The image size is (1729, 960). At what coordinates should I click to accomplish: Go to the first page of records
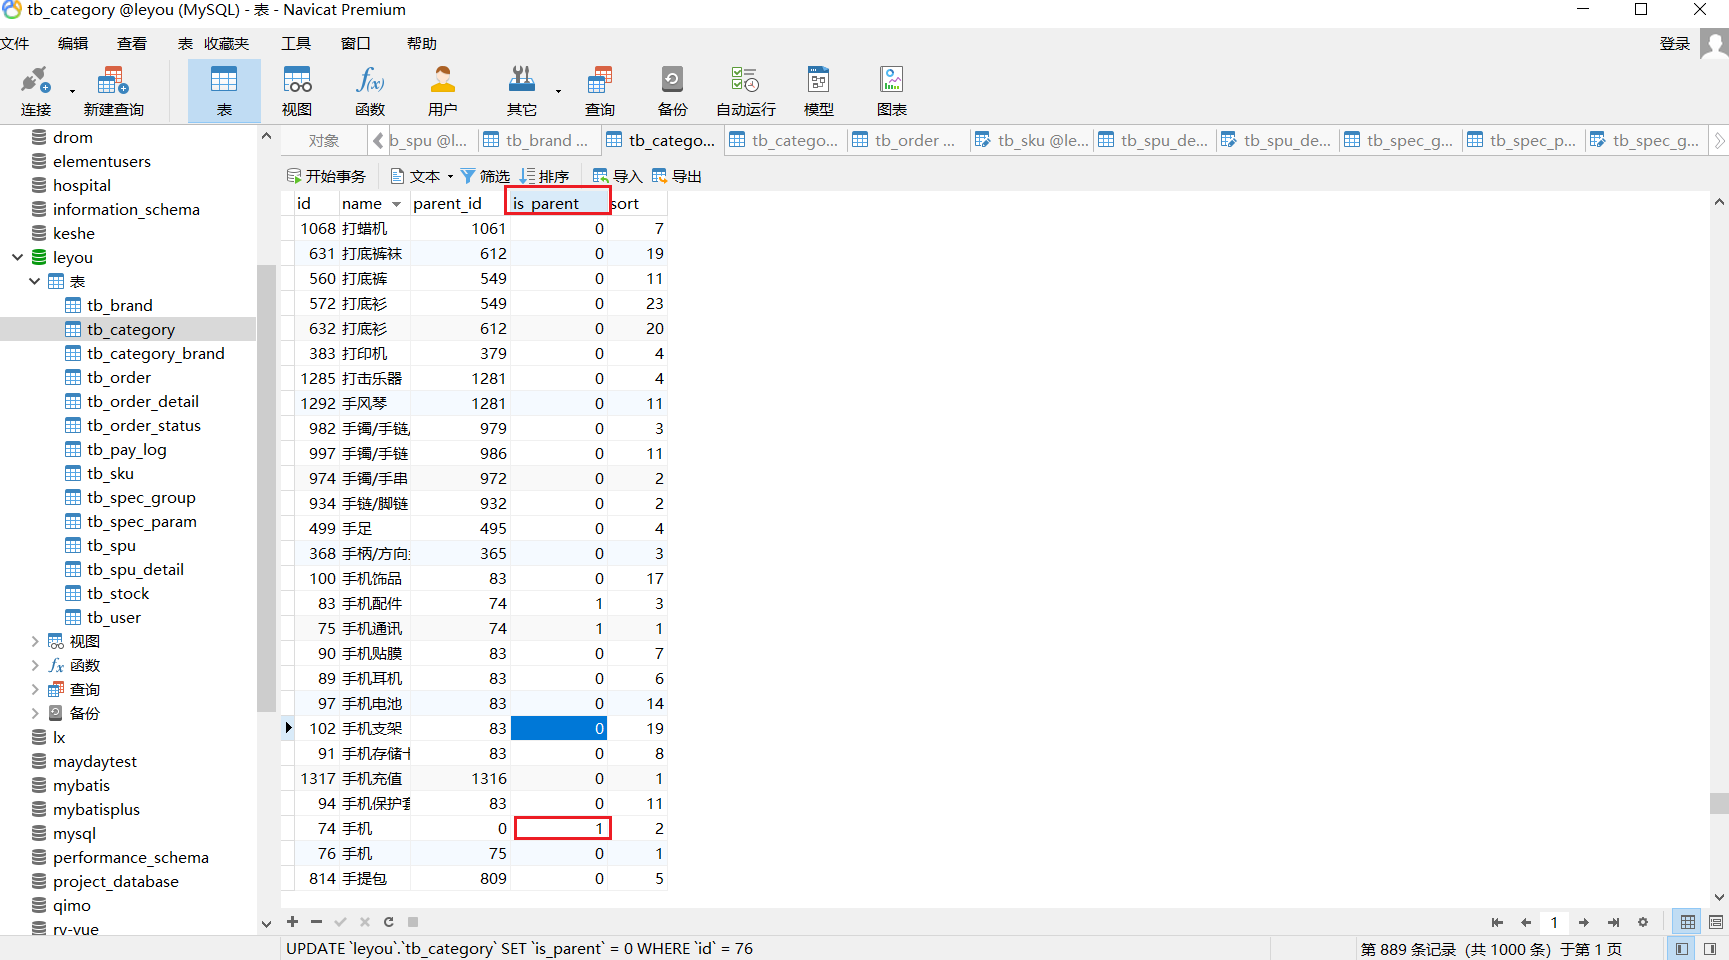tap(1497, 922)
